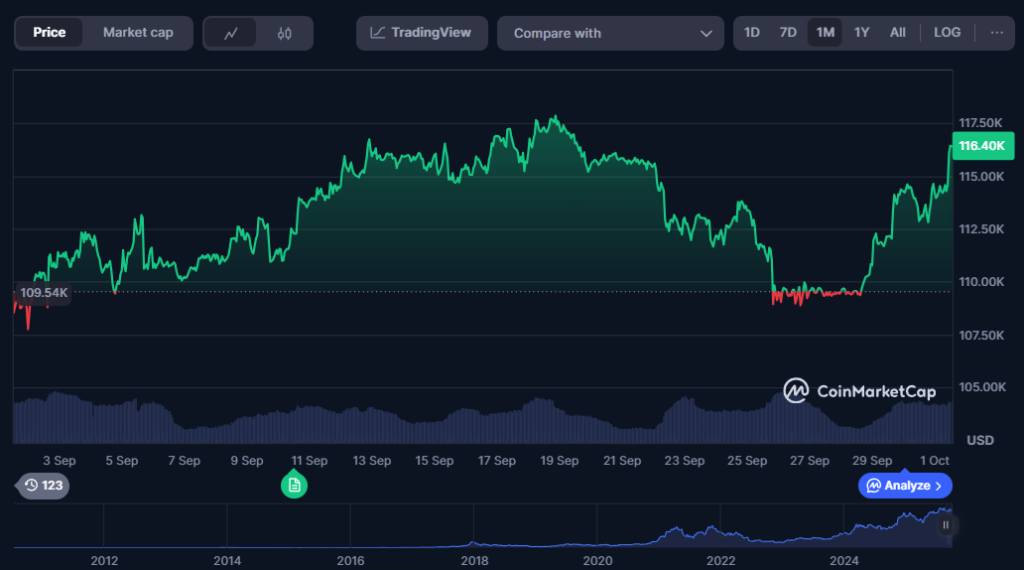Switch to candlestick chart icon
Screen dimensions: 1024x570
(x=285, y=33)
